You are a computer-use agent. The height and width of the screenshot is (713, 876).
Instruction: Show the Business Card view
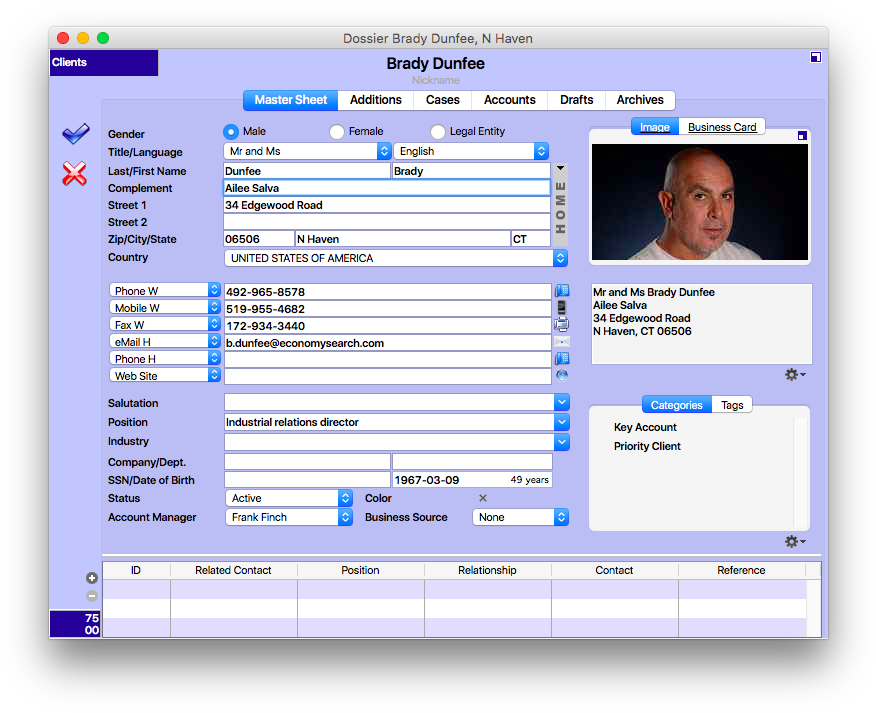tap(722, 127)
